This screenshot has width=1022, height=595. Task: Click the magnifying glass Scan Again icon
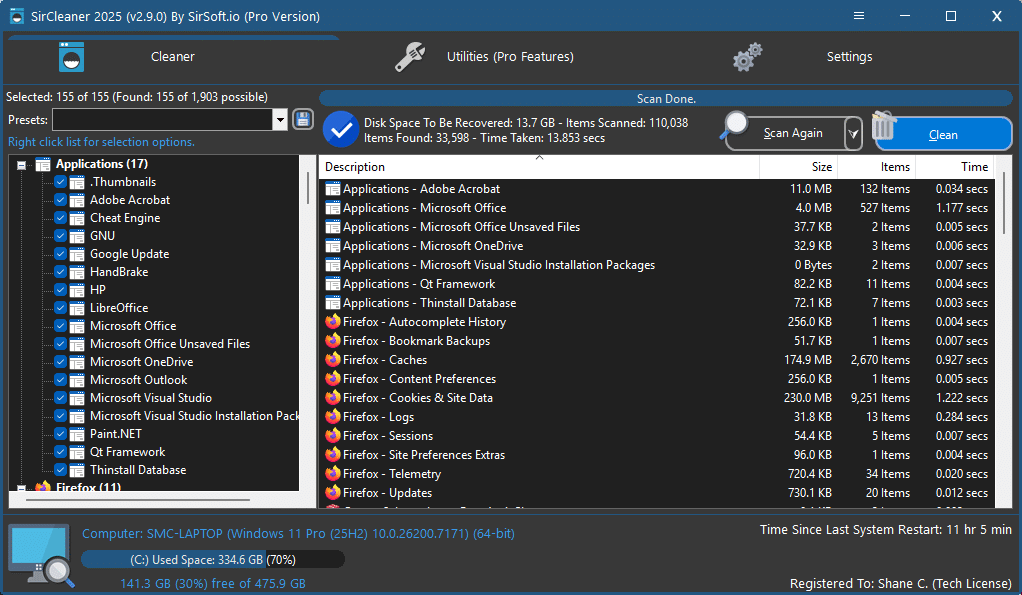coord(738,124)
